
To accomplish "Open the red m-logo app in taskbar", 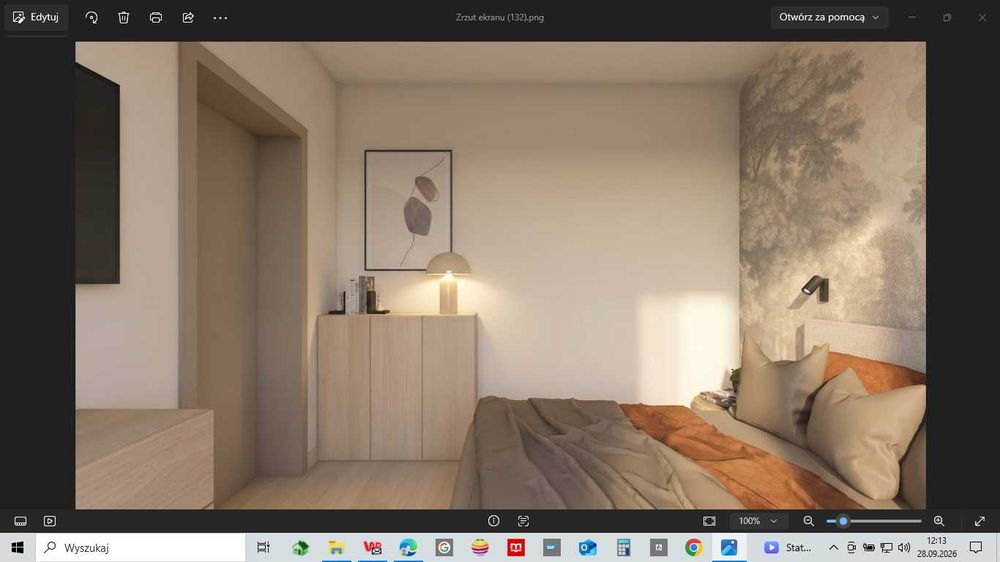I will [x=516, y=547].
